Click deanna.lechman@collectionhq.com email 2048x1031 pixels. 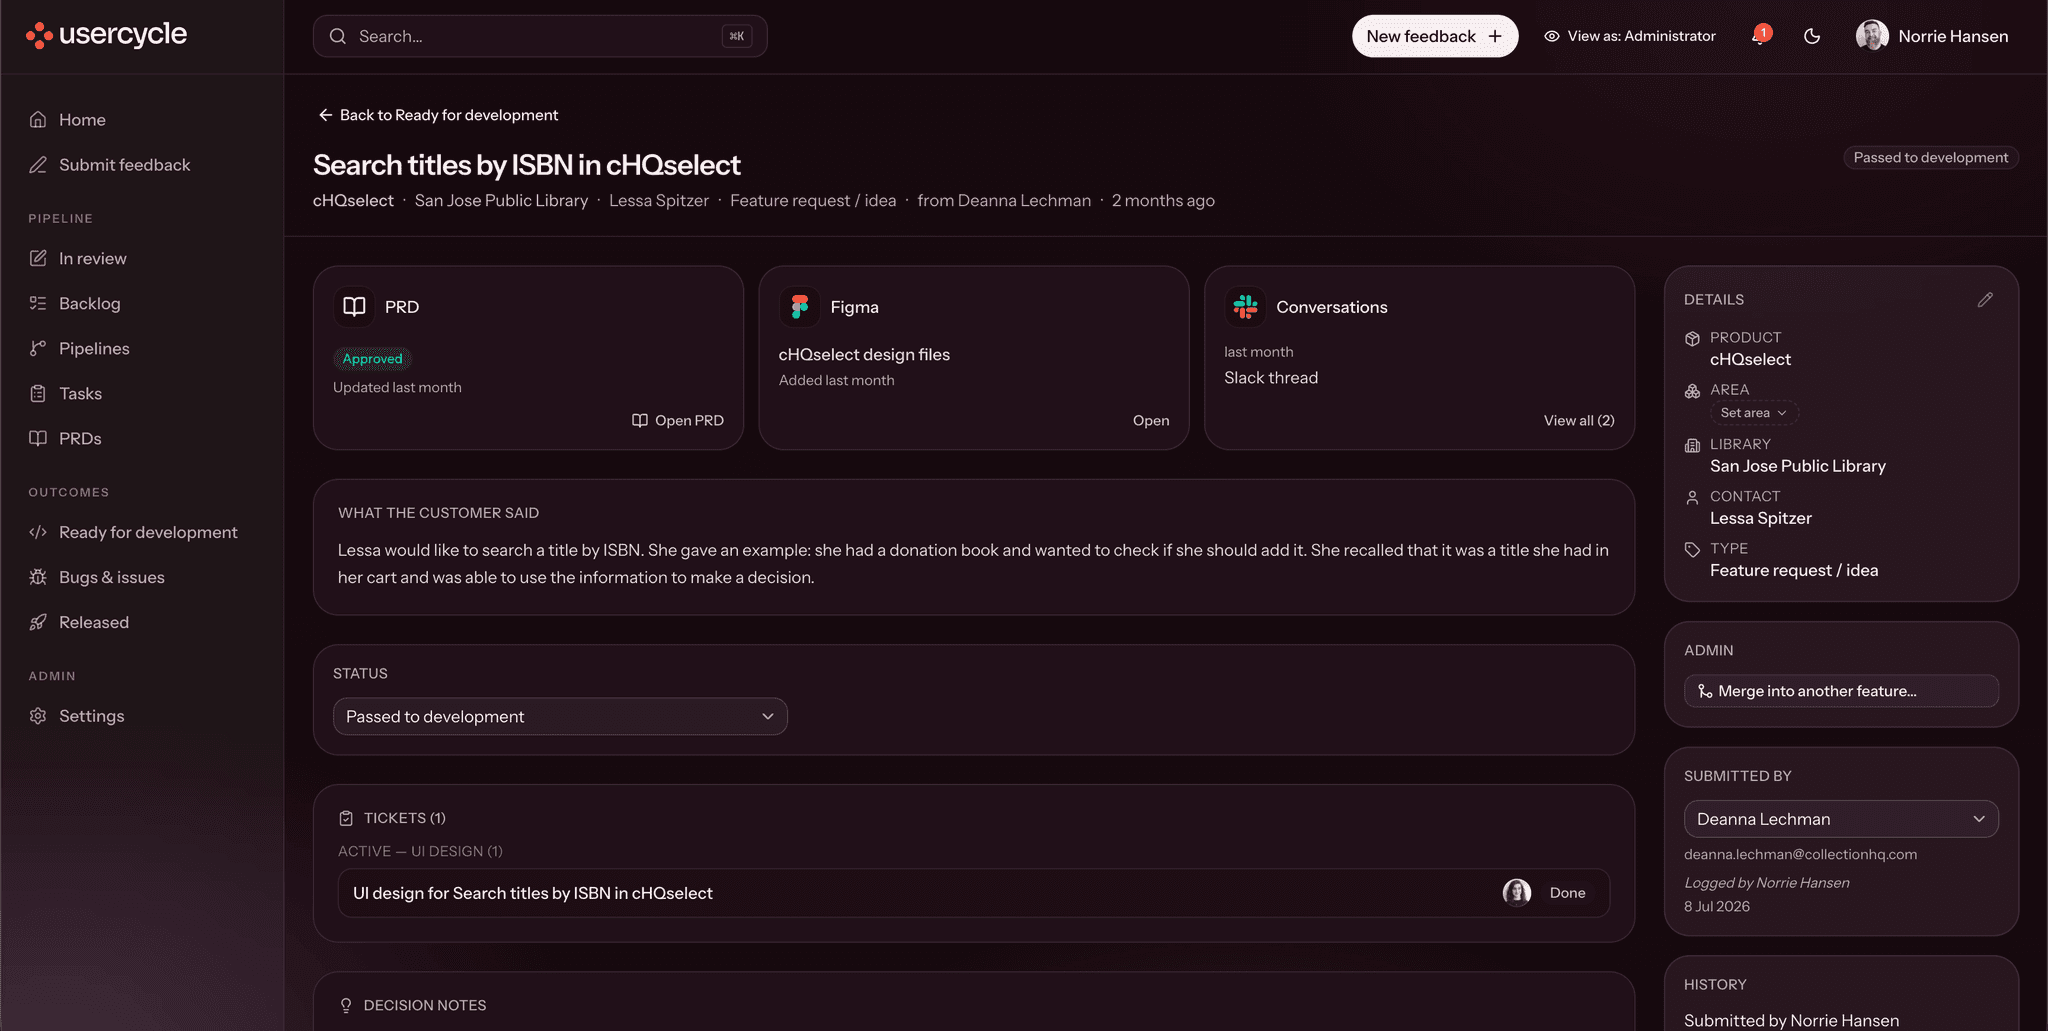(x=1800, y=855)
